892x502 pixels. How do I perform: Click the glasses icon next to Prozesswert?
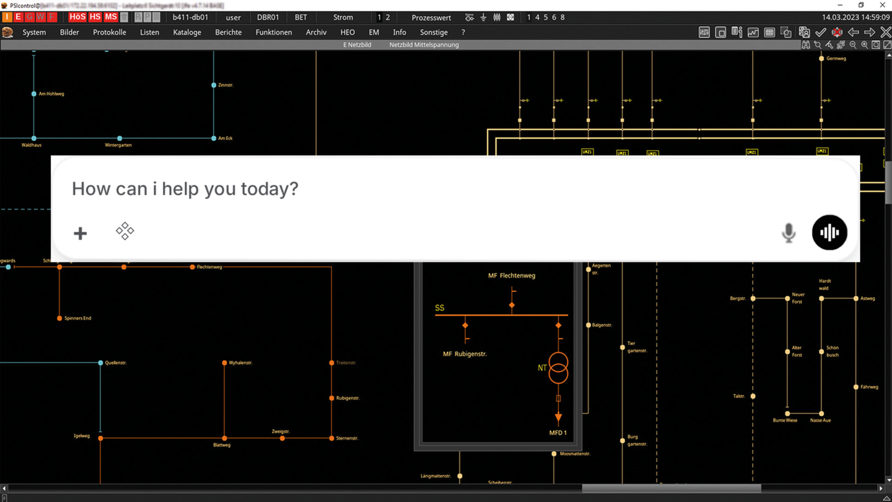[469, 18]
